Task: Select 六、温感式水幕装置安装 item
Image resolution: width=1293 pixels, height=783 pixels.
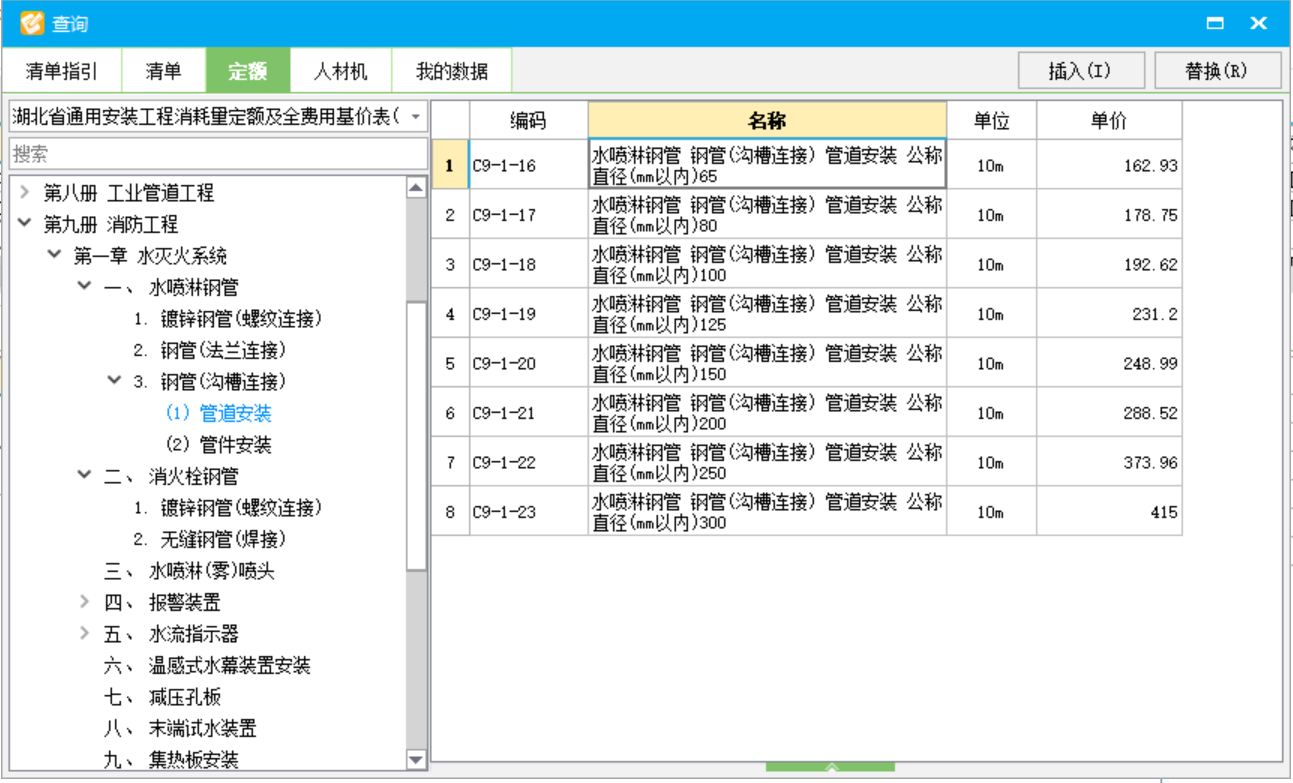Action: pyautogui.click(x=207, y=665)
